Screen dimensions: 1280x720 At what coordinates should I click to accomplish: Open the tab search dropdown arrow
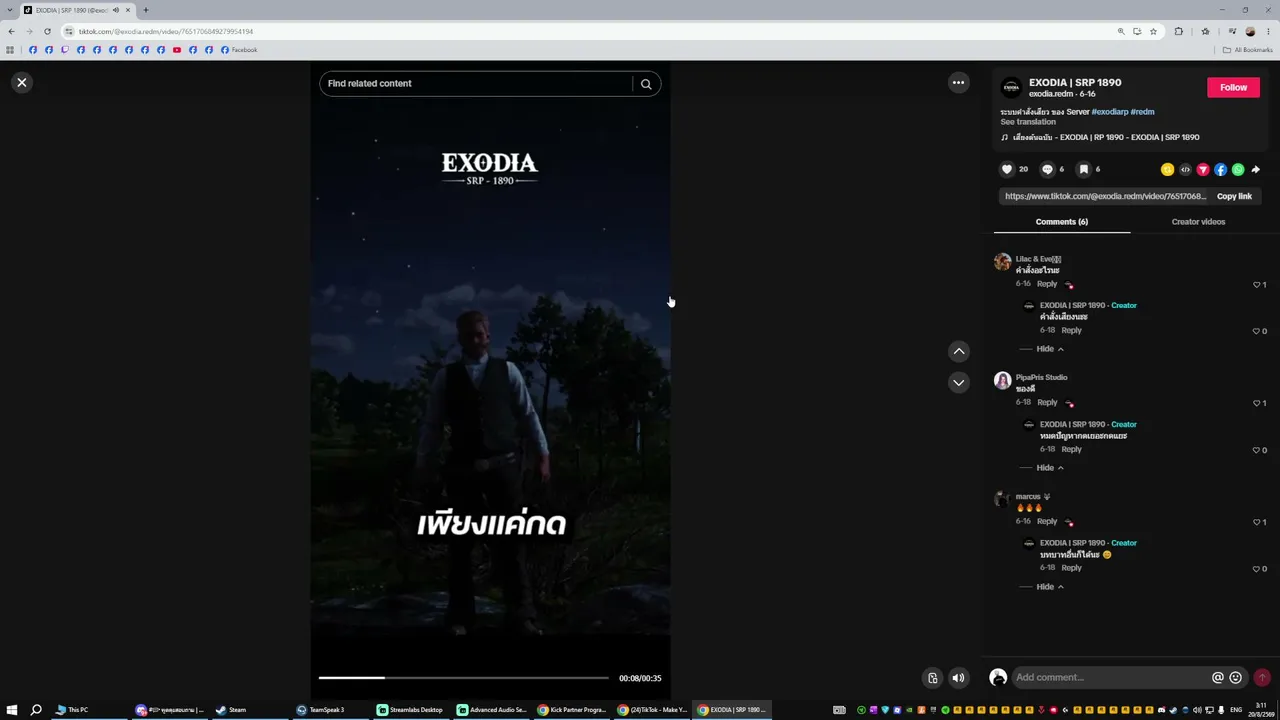9,10
